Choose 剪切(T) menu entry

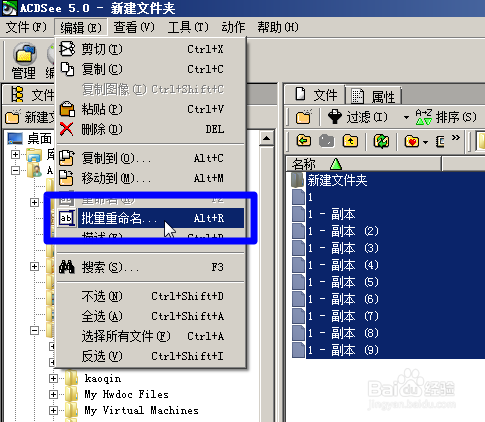point(151,49)
